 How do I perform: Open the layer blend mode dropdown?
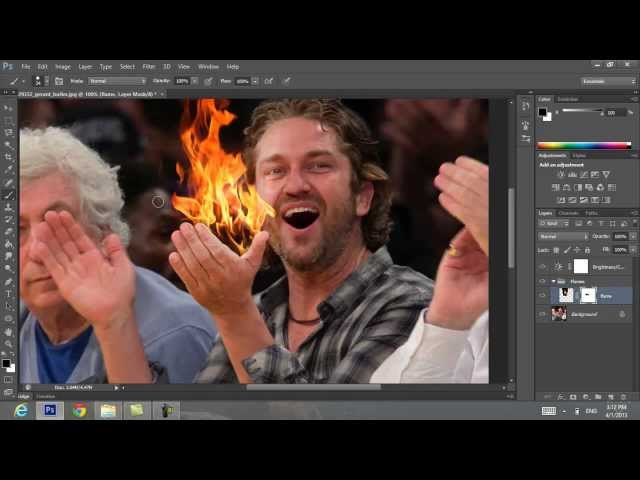tap(563, 236)
